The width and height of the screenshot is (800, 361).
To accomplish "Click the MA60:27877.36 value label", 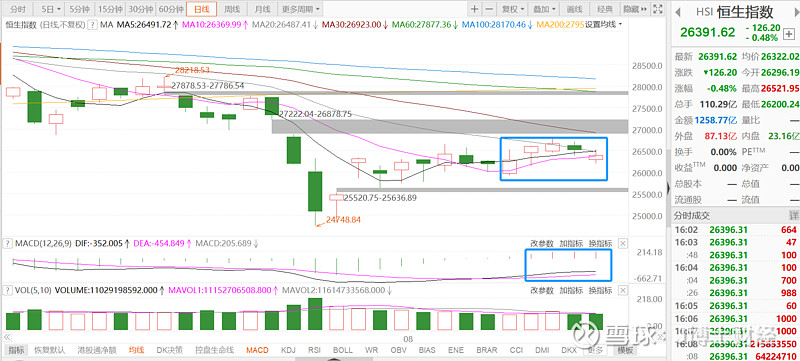I will 424,24.
